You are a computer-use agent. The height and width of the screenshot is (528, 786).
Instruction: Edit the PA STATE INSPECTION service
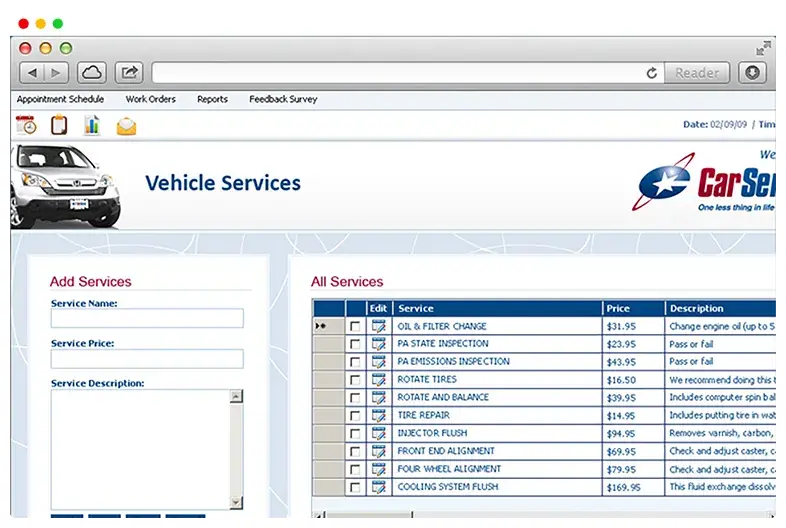tap(379, 344)
